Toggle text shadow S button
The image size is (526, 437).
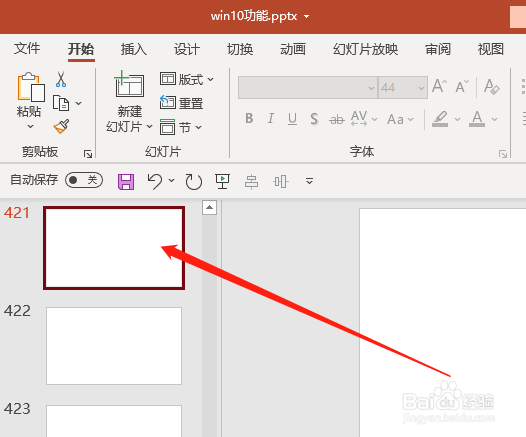tap(314, 119)
